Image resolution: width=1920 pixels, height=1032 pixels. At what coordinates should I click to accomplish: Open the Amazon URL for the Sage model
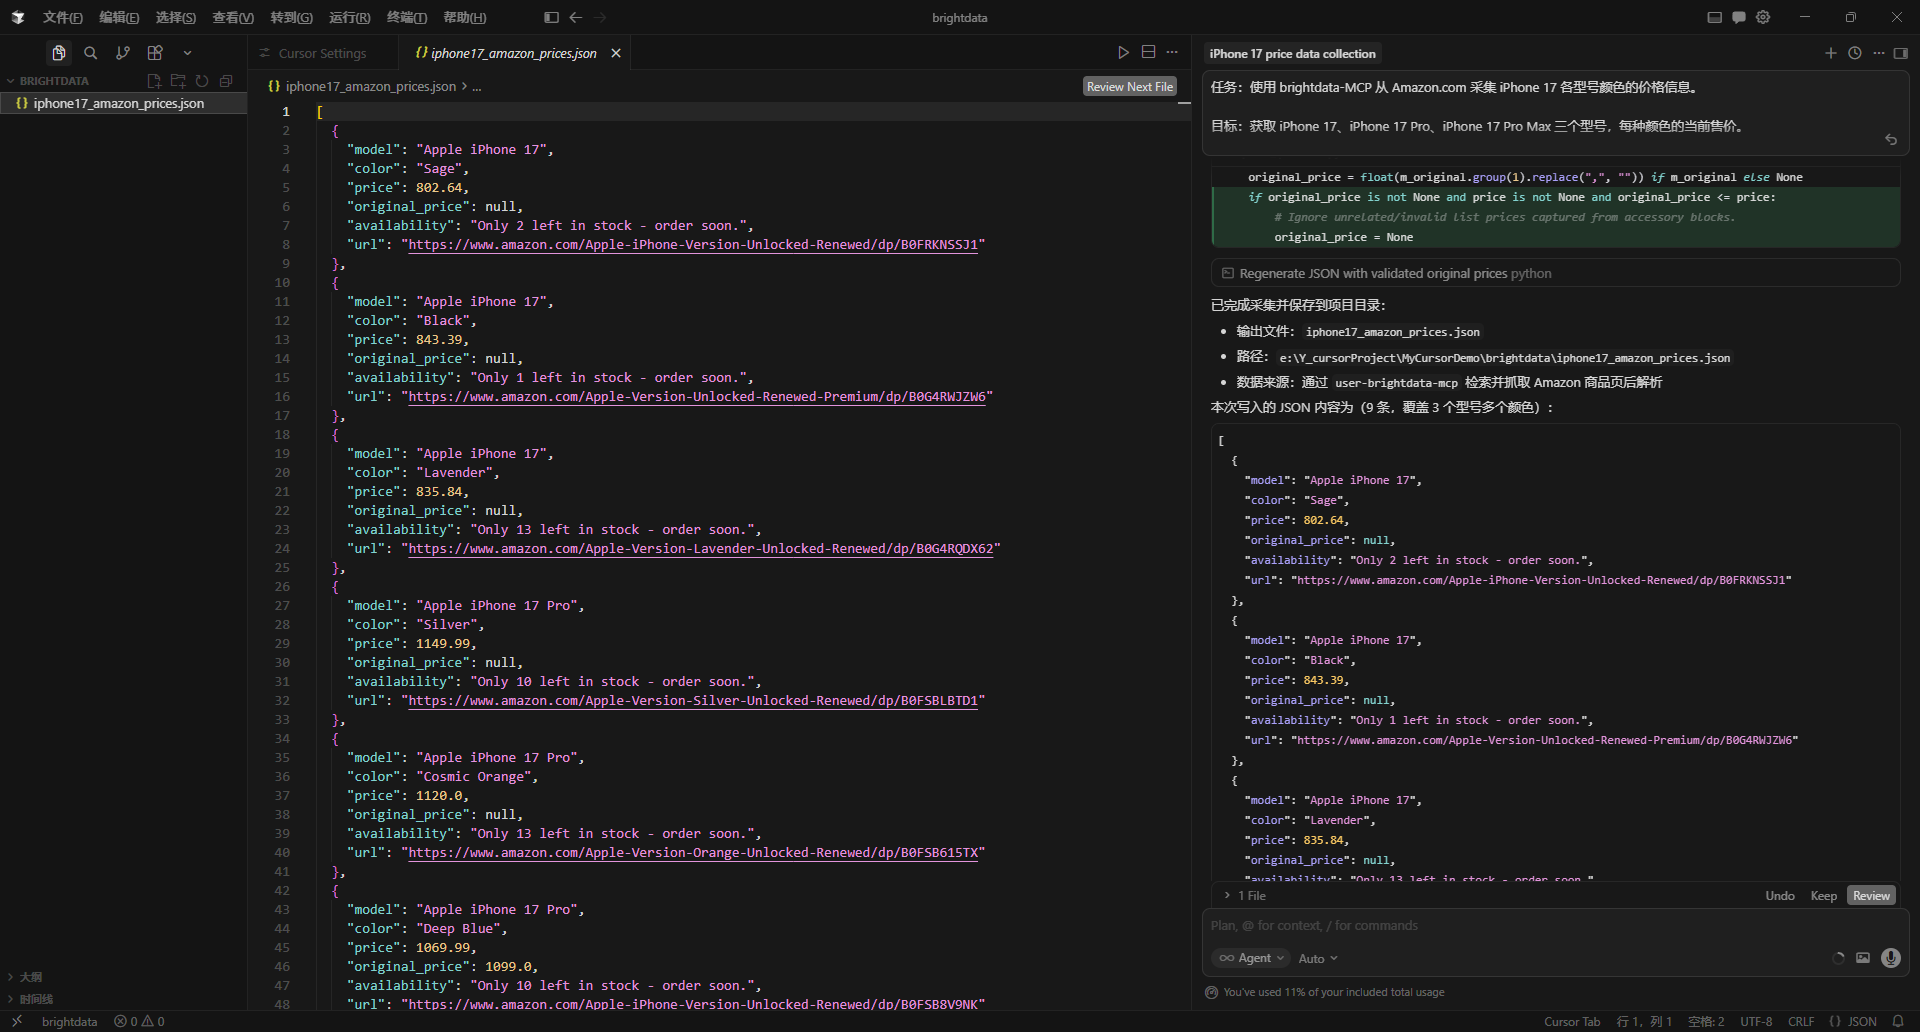tap(692, 245)
